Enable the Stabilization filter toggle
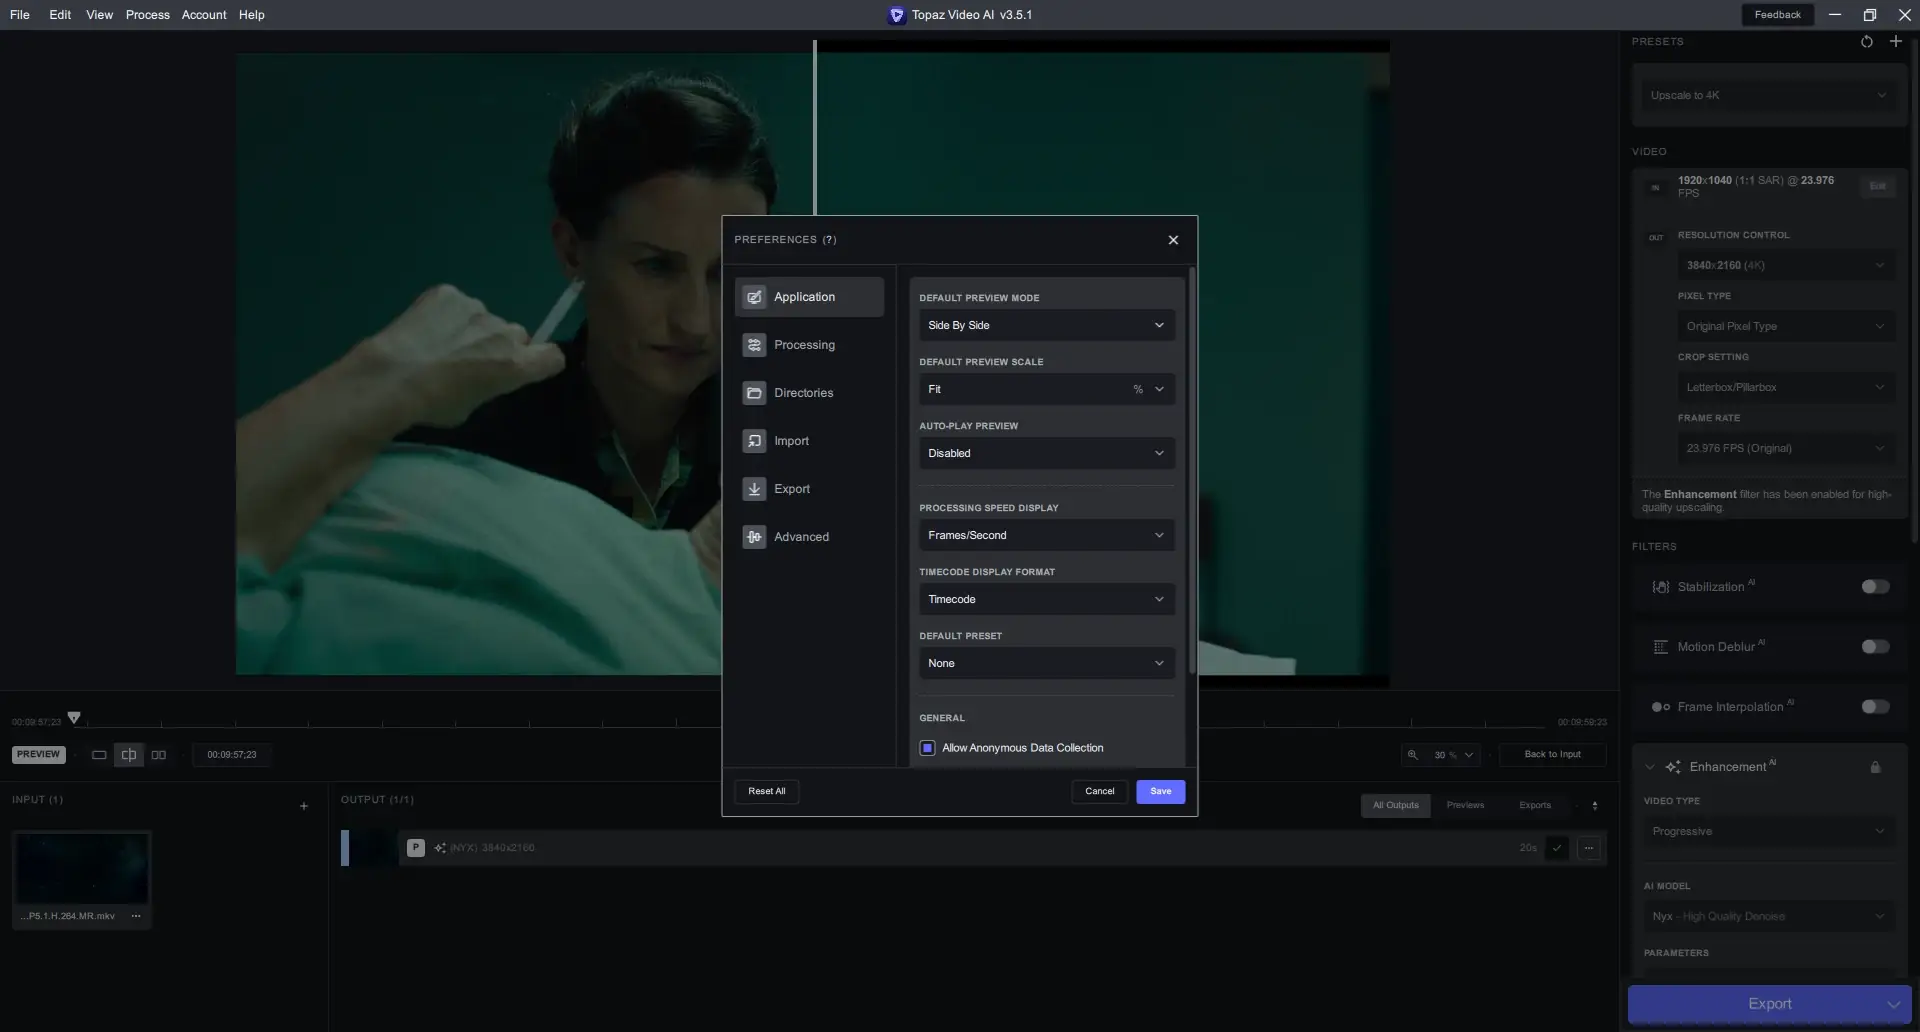Viewport: 1920px width, 1032px height. click(x=1875, y=587)
